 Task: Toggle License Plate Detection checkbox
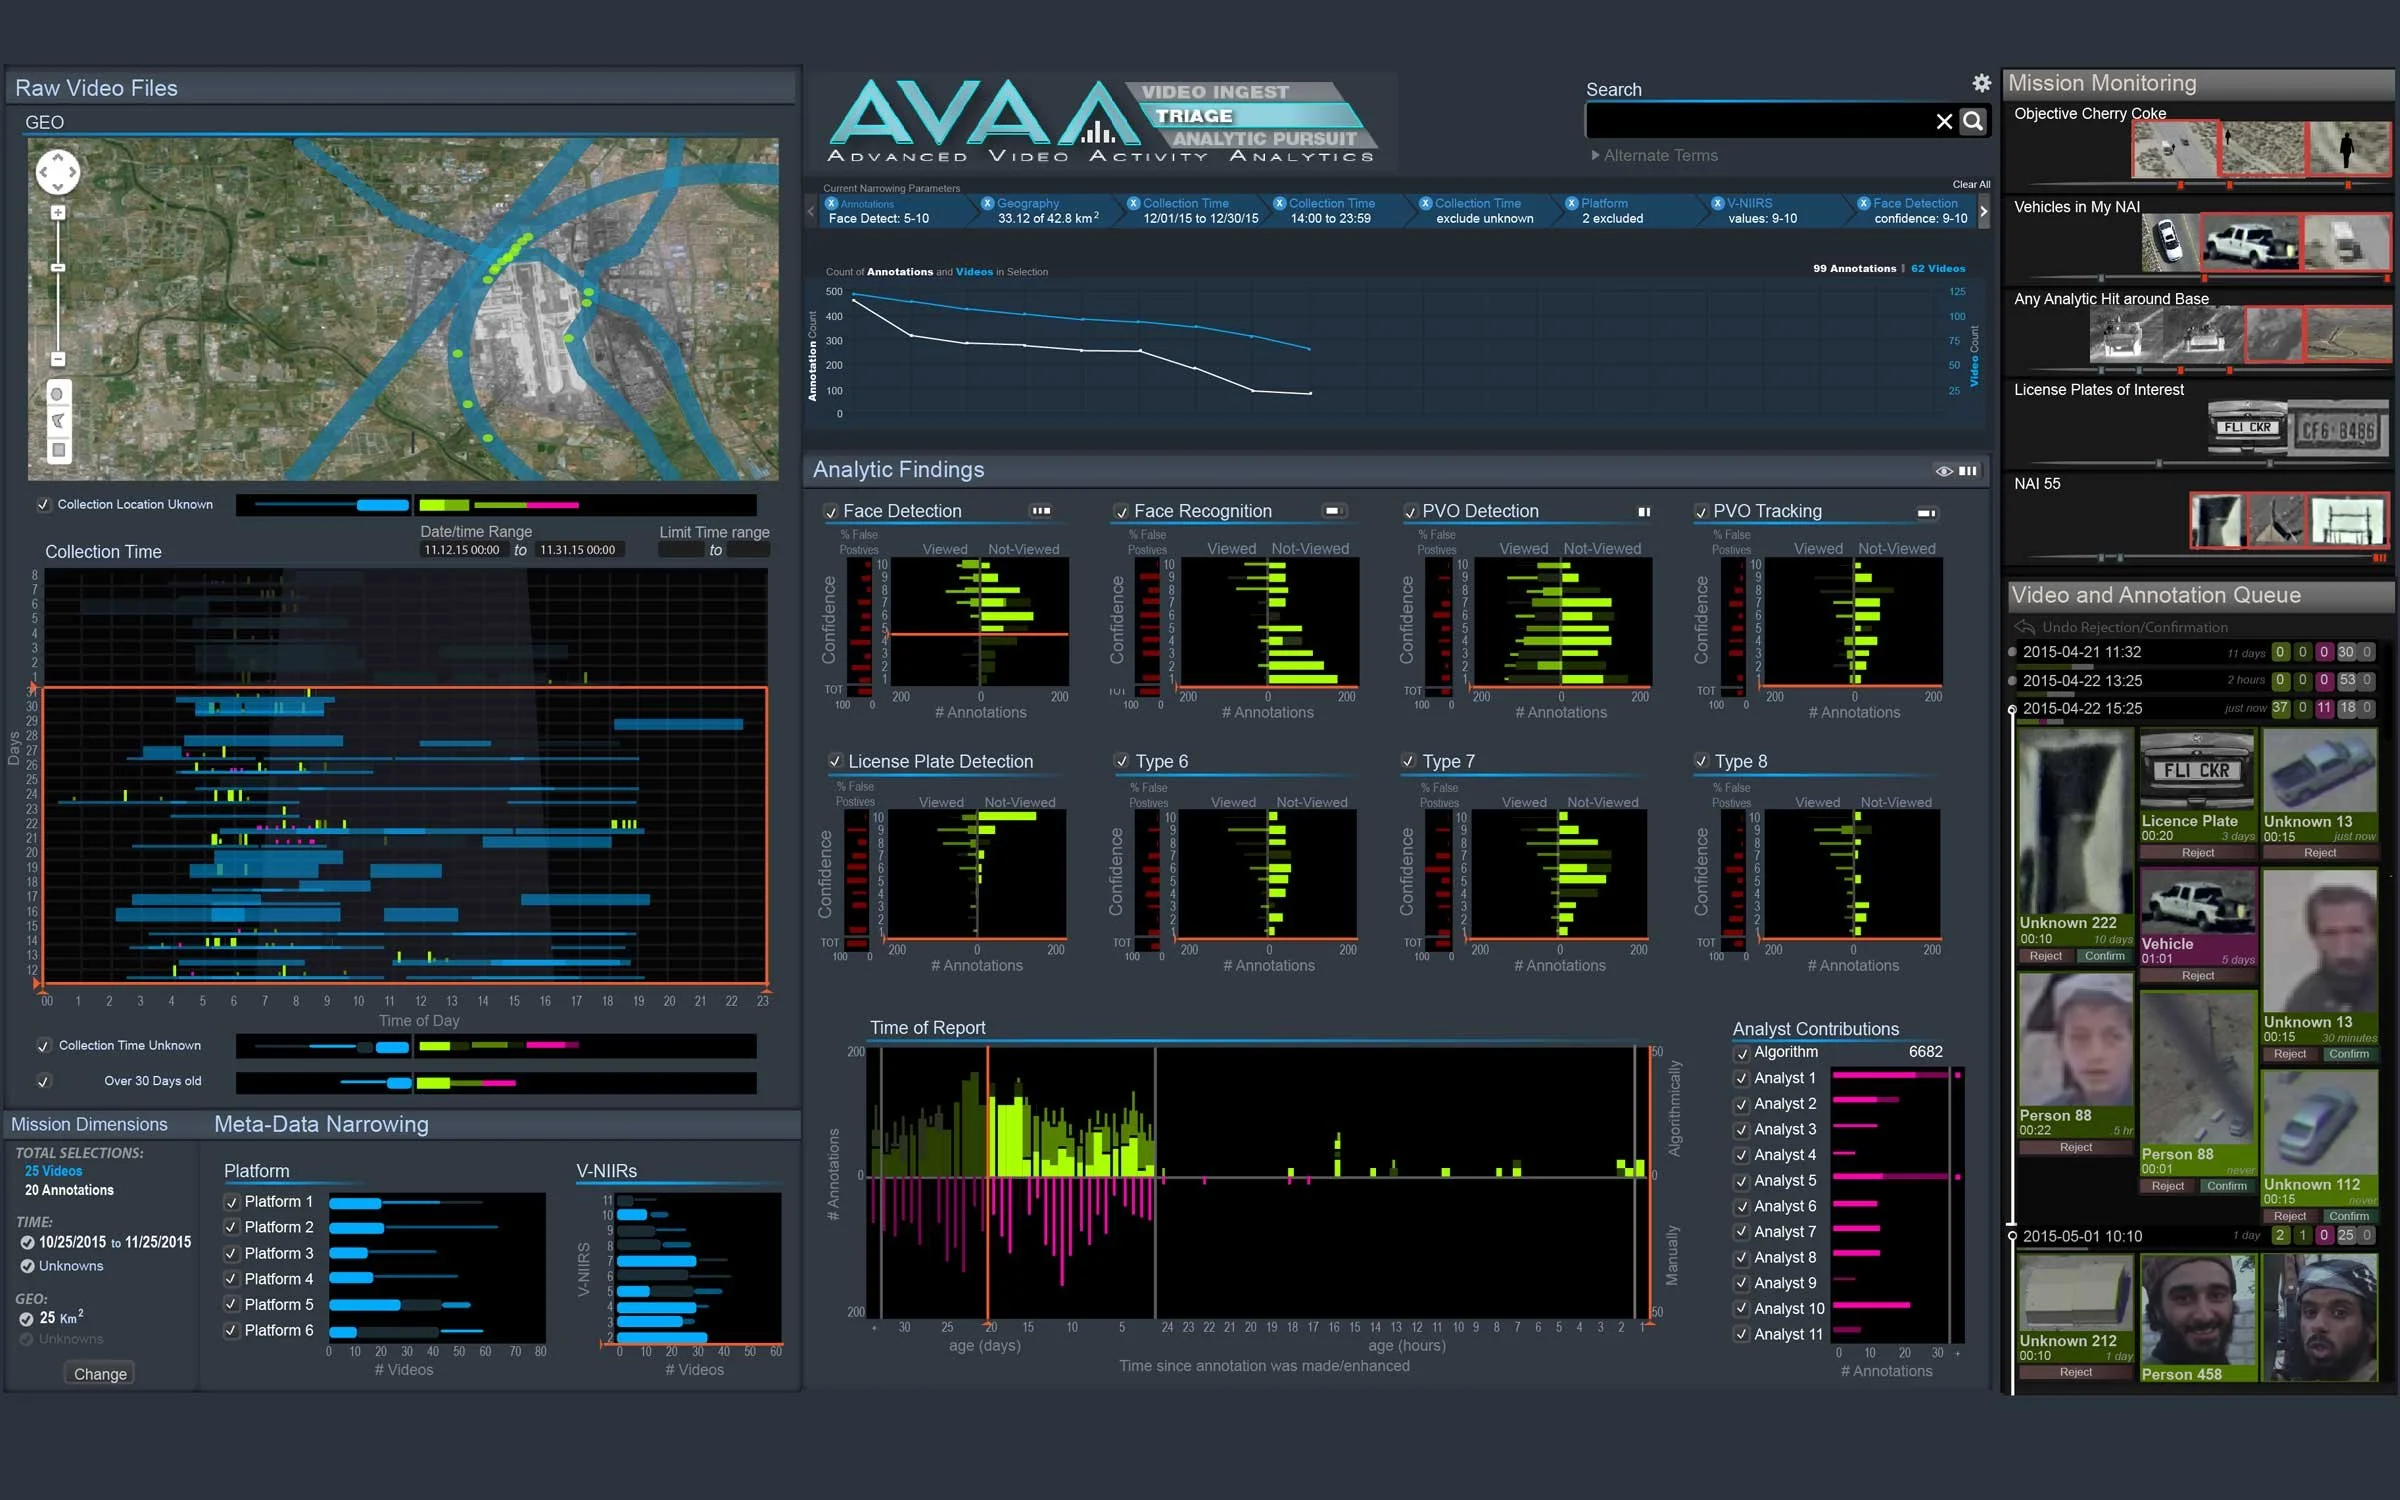tap(835, 762)
